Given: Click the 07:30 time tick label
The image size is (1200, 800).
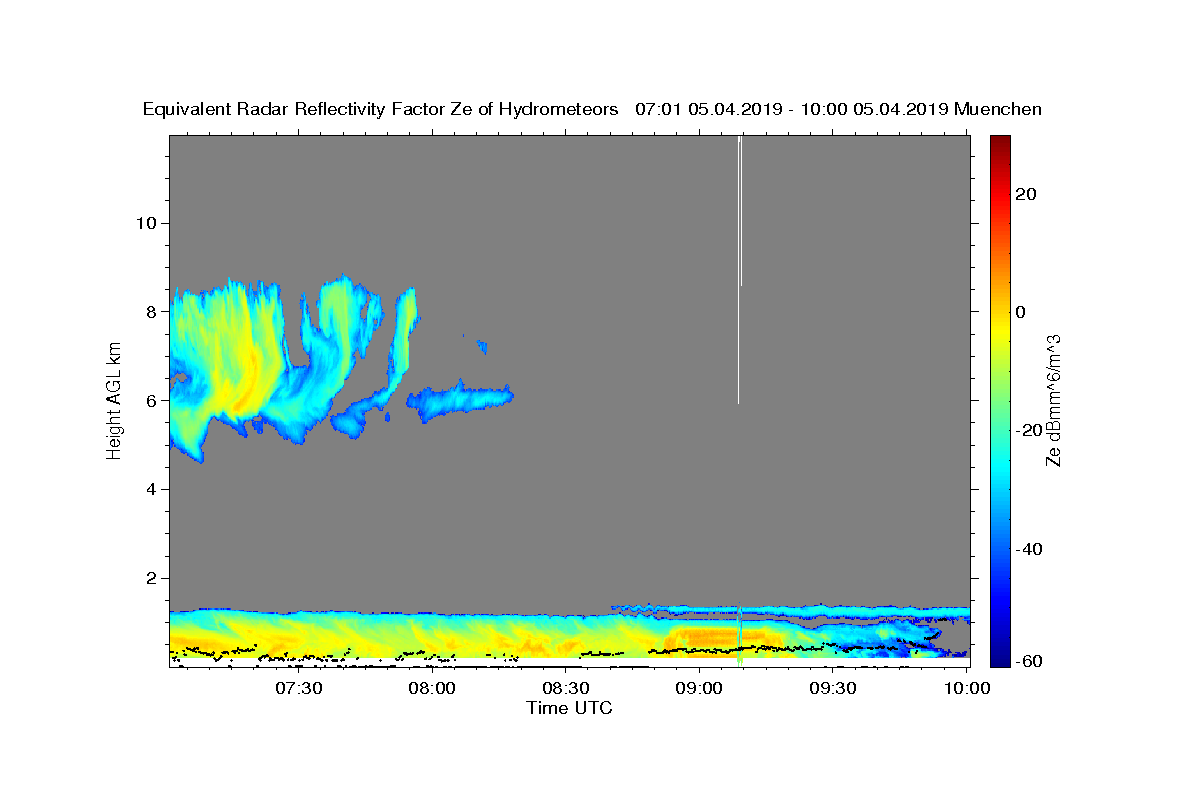Looking at the screenshot, I should click(300, 688).
